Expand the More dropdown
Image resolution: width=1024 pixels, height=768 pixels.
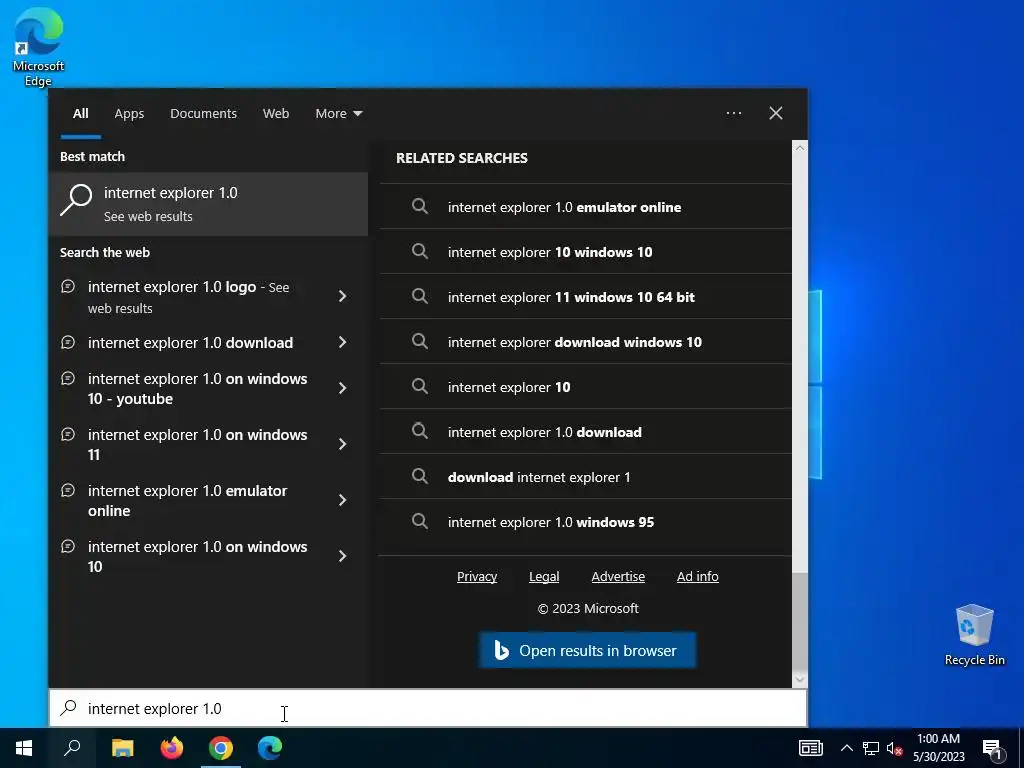pyautogui.click(x=338, y=114)
